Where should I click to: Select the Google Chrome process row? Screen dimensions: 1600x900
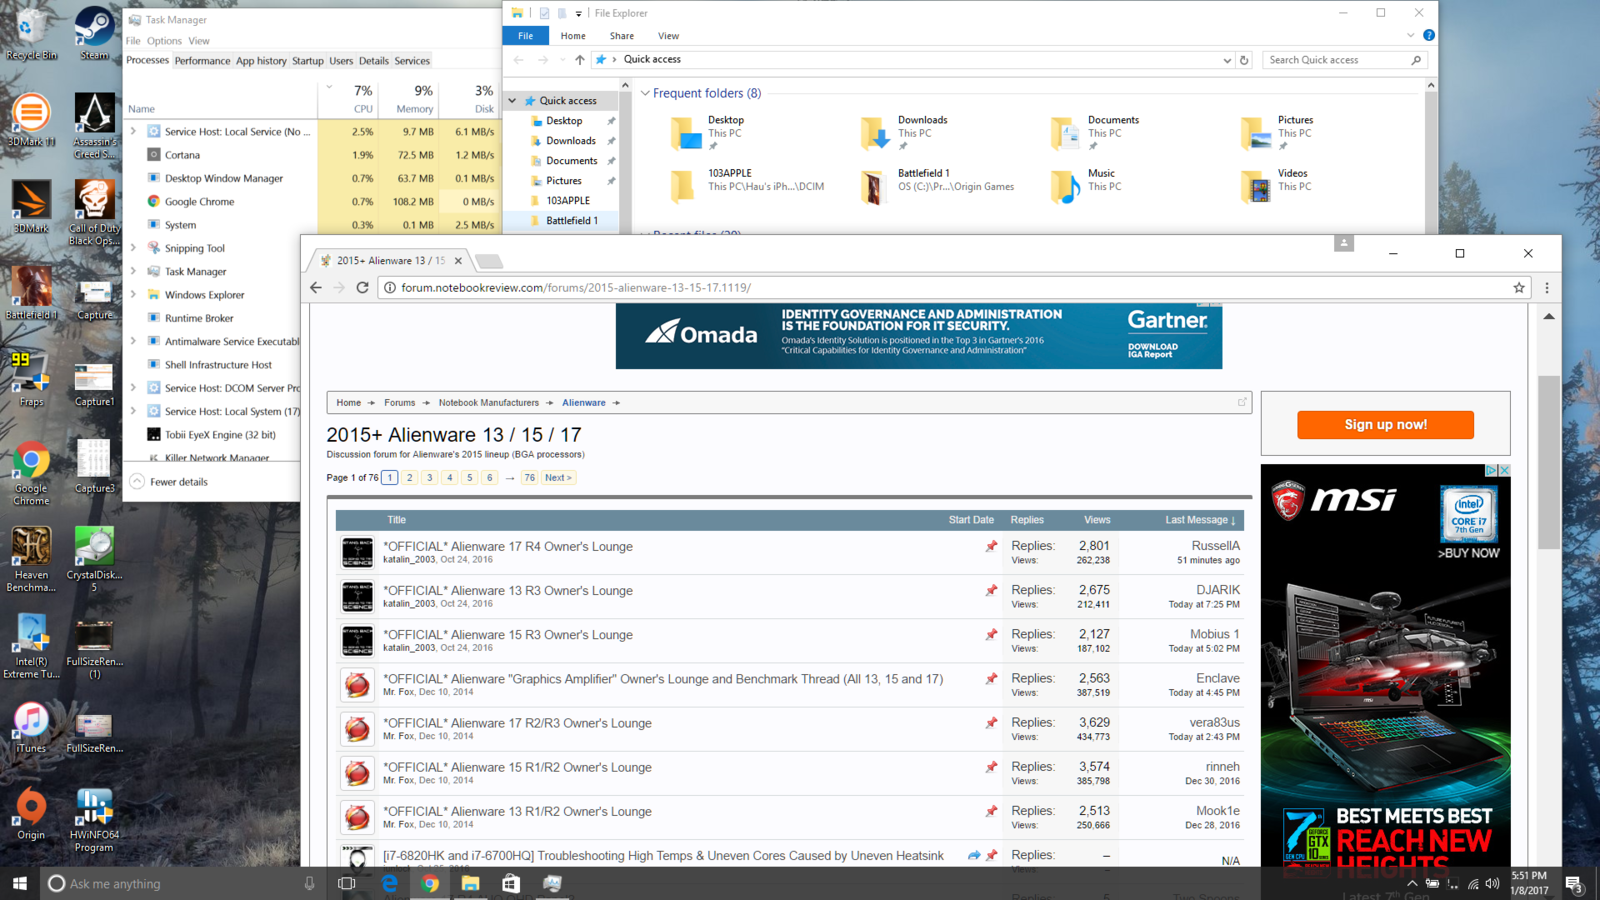click(310, 201)
